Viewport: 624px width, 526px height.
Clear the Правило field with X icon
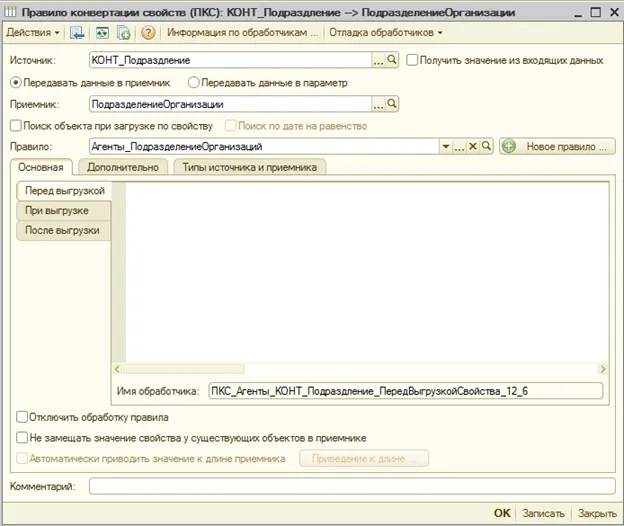(473, 146)
